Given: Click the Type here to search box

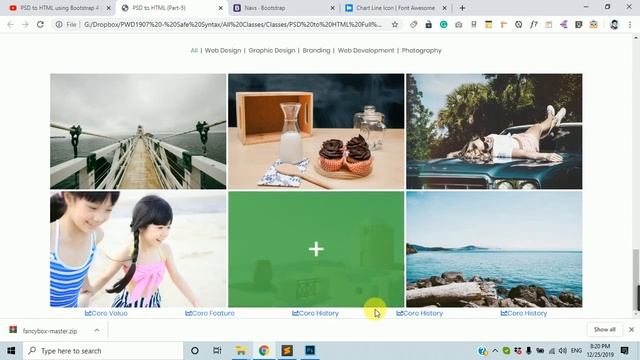Looking at the screenshot, I should click(x=103, y=351).
